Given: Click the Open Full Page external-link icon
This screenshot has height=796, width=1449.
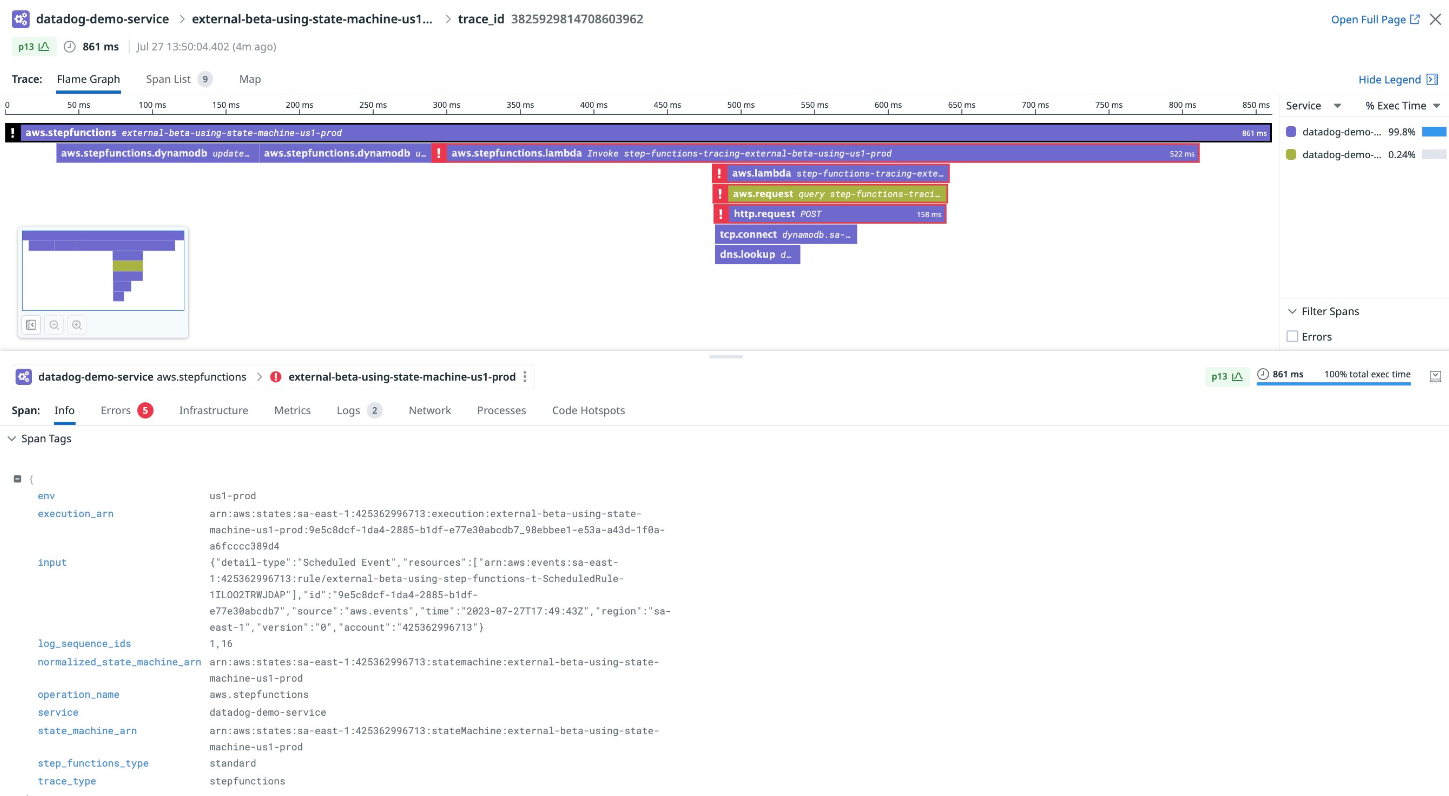Looking at the screenshot, I should coord(1414,19).
